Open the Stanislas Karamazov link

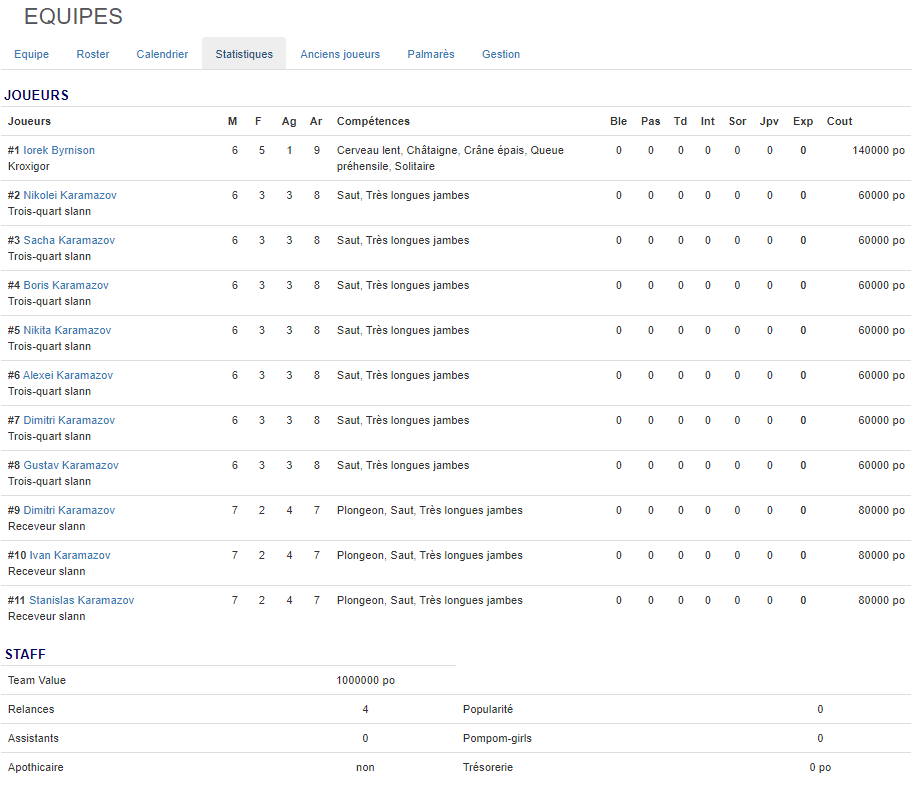coord(81,600)
